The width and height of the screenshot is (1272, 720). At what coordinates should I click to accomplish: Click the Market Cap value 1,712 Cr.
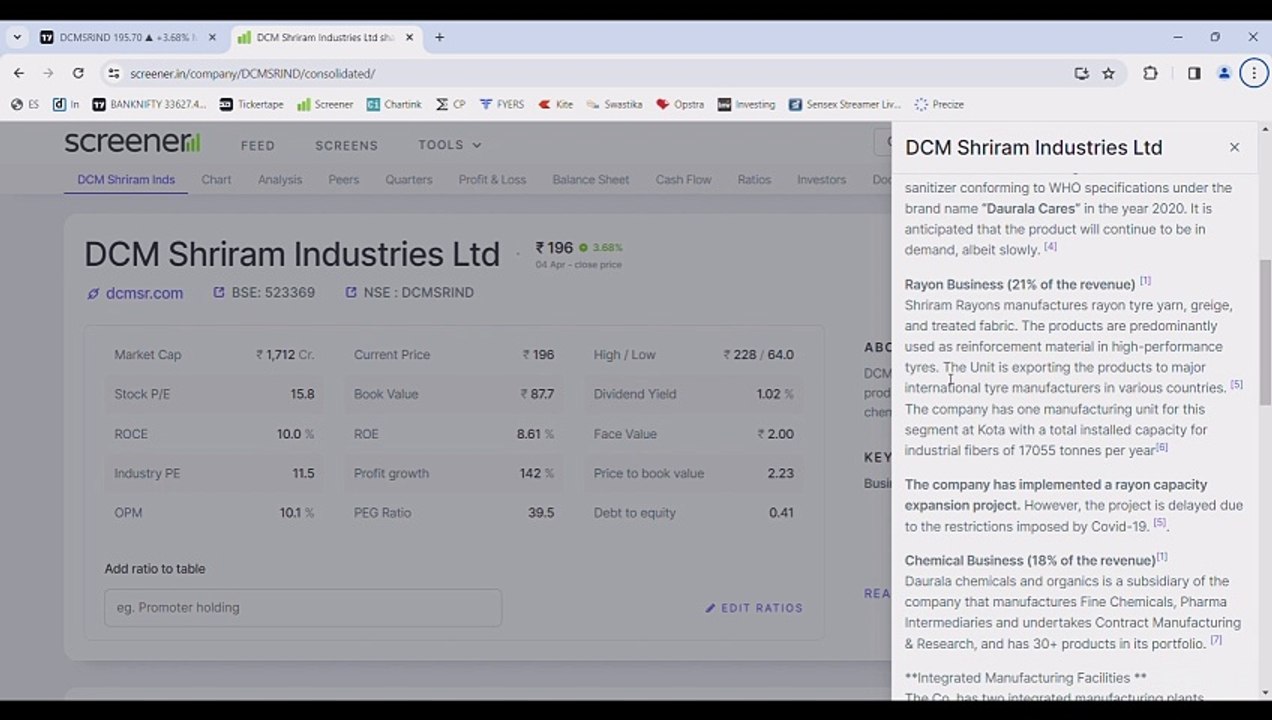coord(285,355)
